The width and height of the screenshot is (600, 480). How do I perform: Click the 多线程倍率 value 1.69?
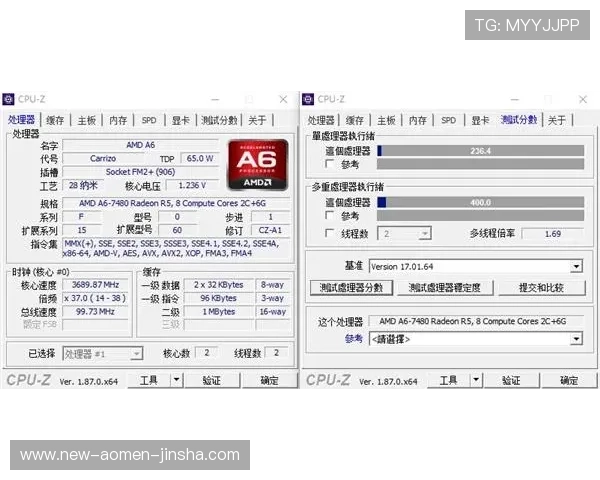553,233
